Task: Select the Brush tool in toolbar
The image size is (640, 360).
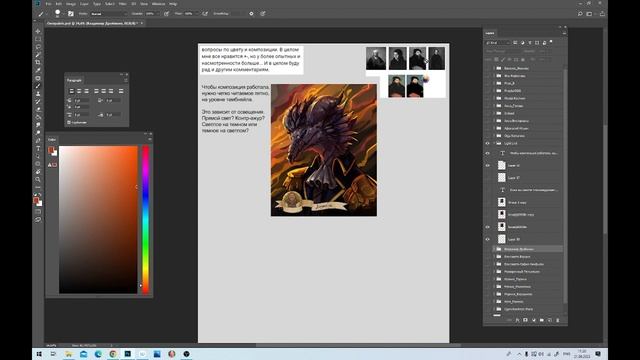Action: pyautogui.click(x=38, y=86)
